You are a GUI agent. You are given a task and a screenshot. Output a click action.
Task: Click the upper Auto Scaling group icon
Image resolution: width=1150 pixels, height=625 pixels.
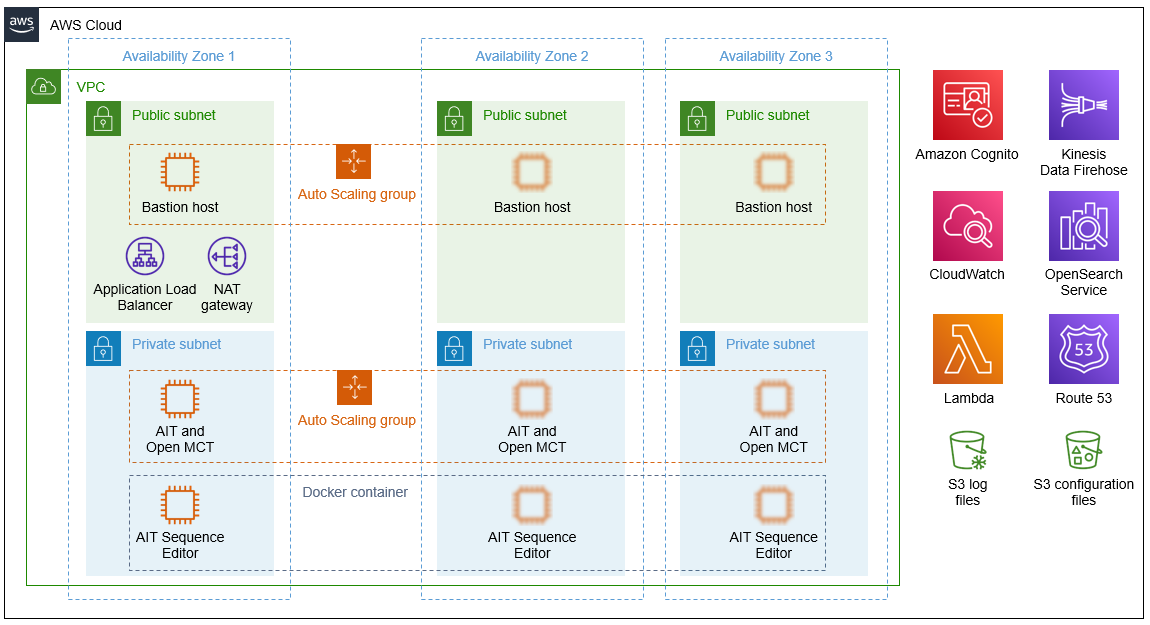coord(354,161)
